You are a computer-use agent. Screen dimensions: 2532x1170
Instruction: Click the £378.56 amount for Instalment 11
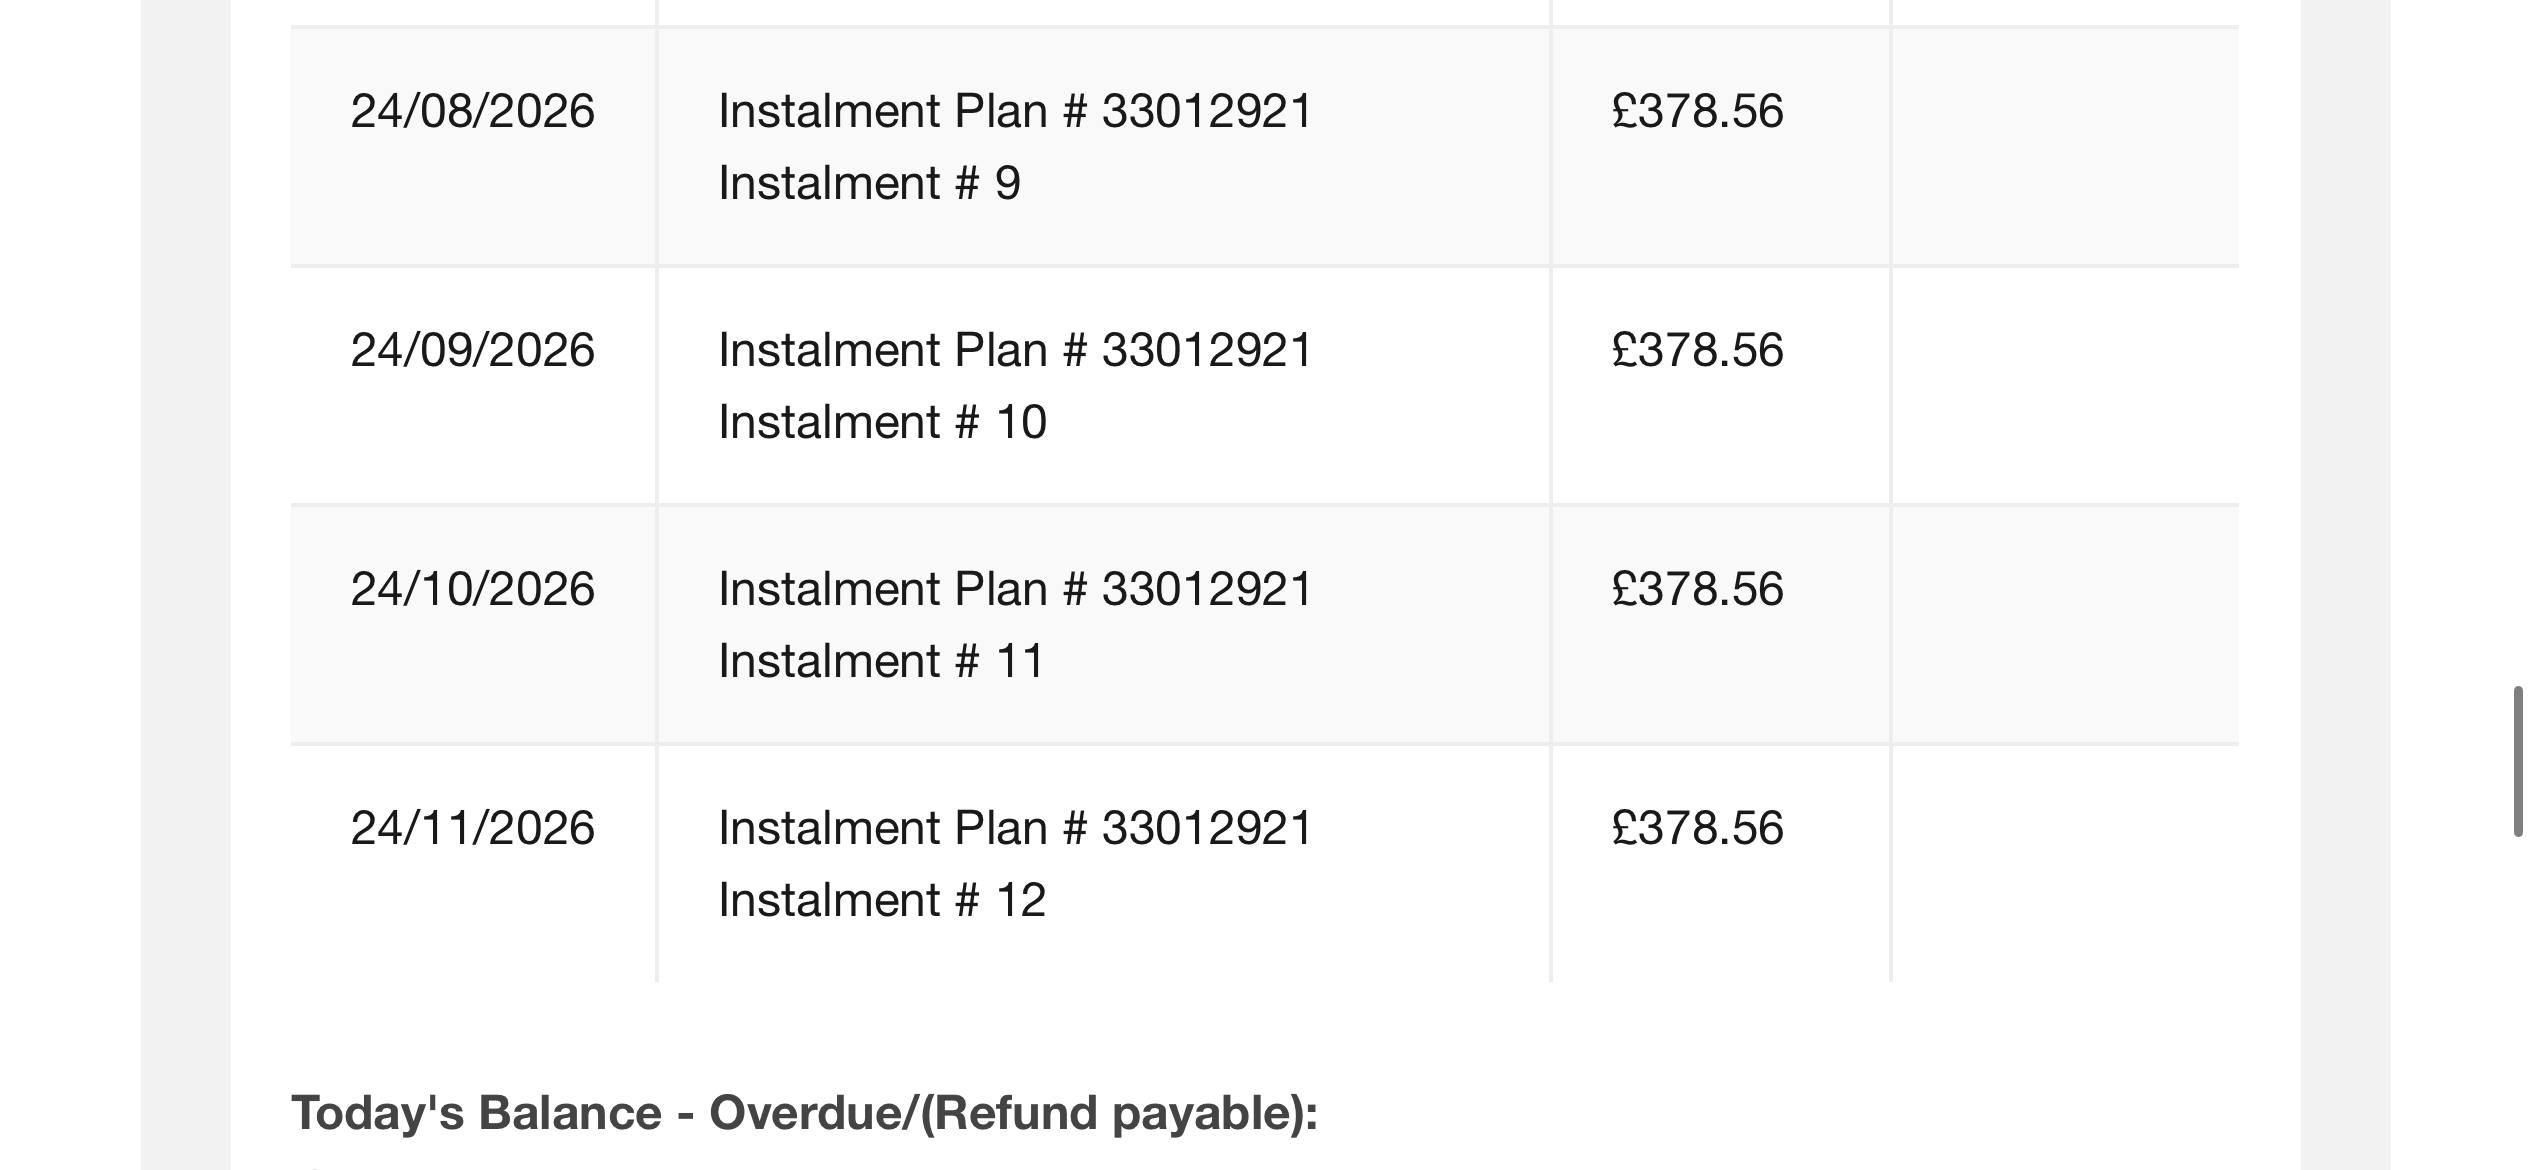pyautogui.click(x=1697, y=588)
